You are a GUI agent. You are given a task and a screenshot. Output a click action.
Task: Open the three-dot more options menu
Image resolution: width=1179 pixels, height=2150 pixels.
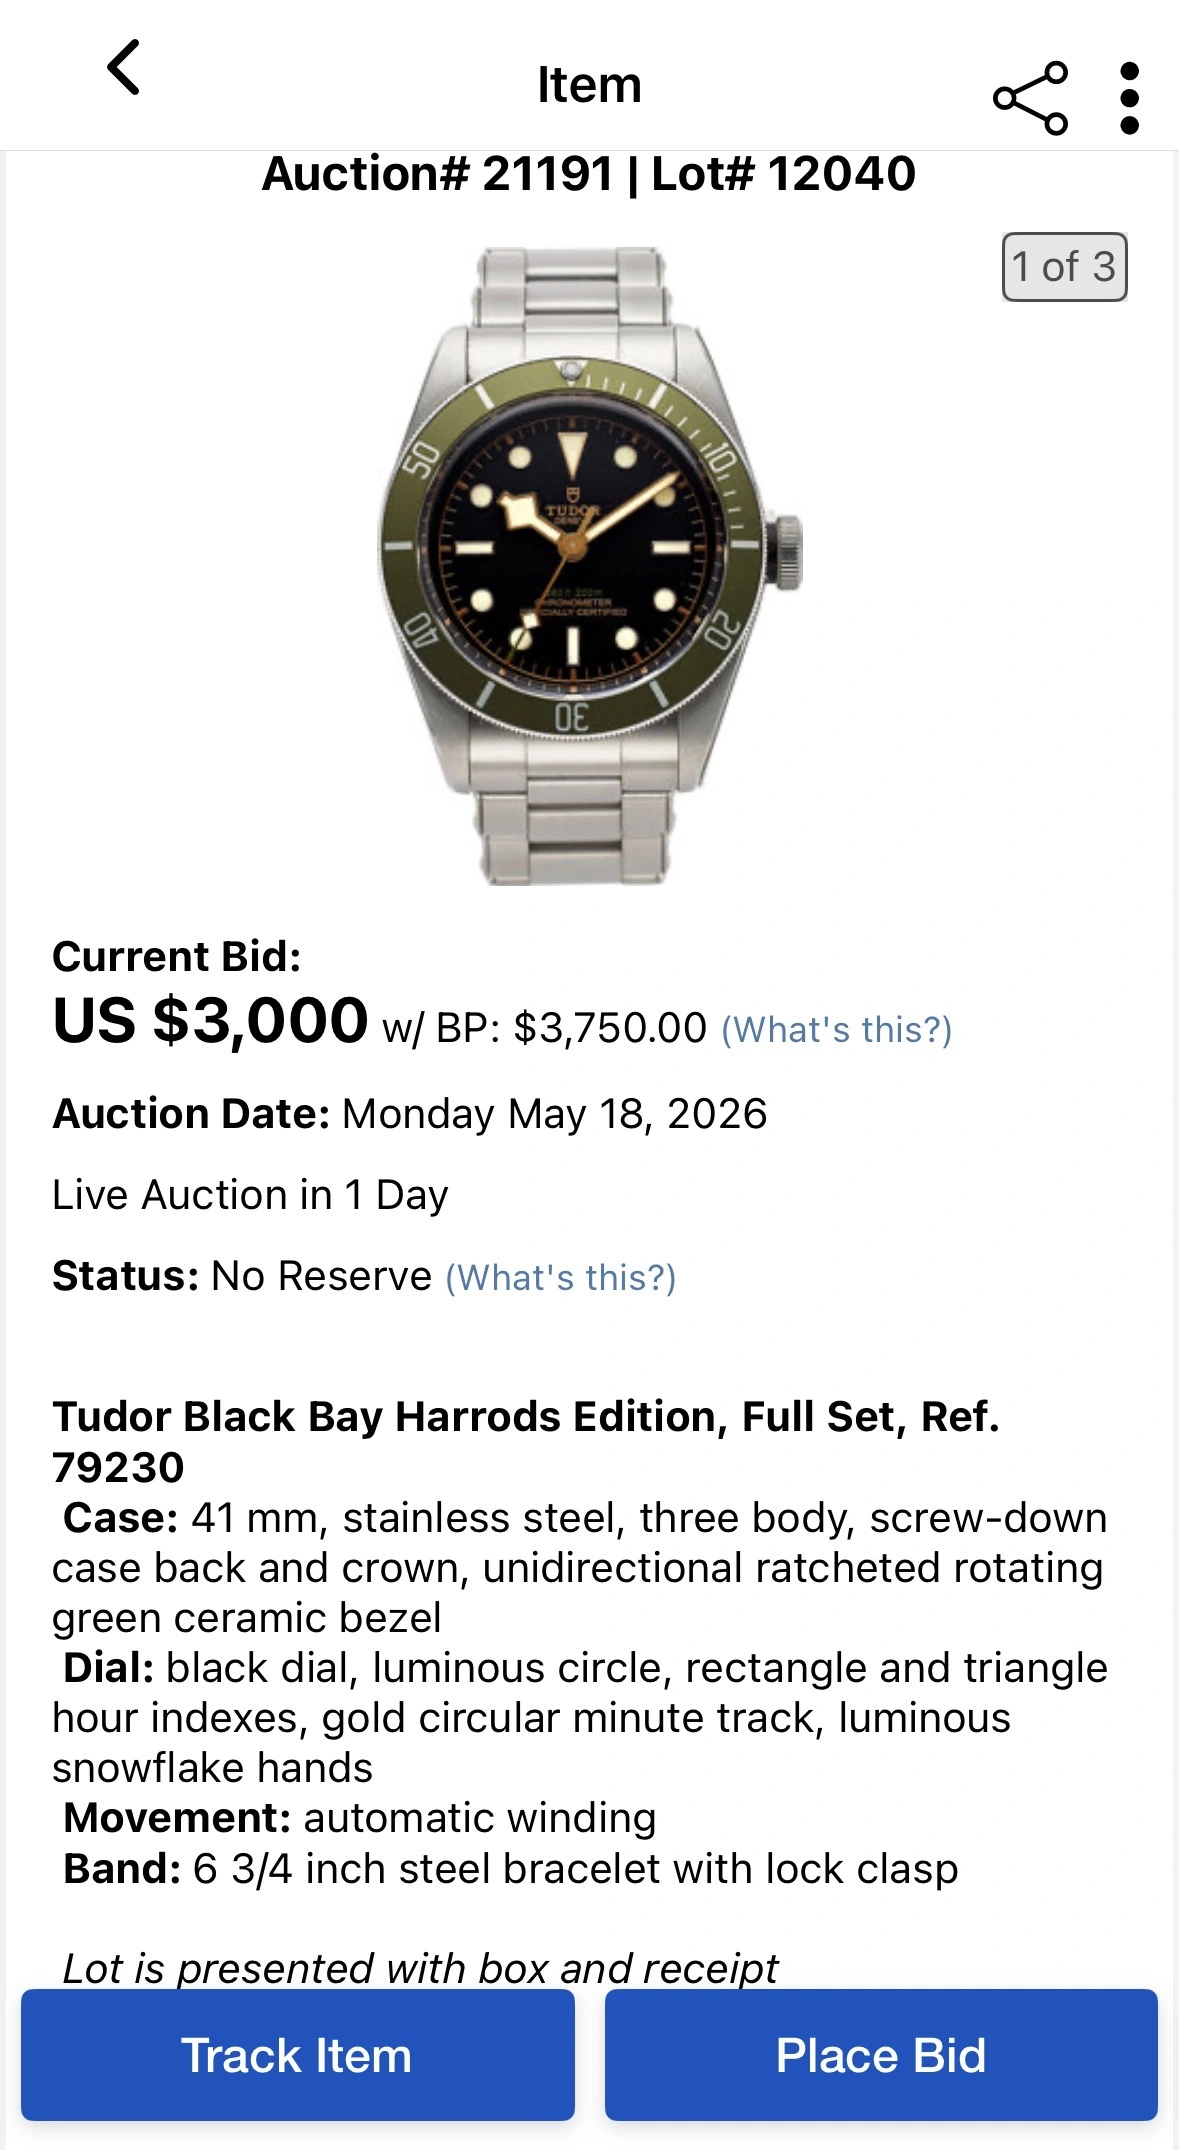1130,98
